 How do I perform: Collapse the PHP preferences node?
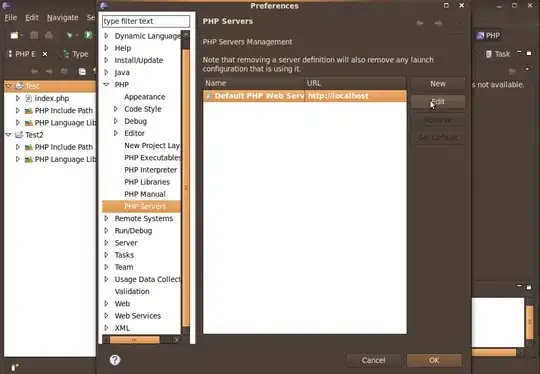coord(106,84)
